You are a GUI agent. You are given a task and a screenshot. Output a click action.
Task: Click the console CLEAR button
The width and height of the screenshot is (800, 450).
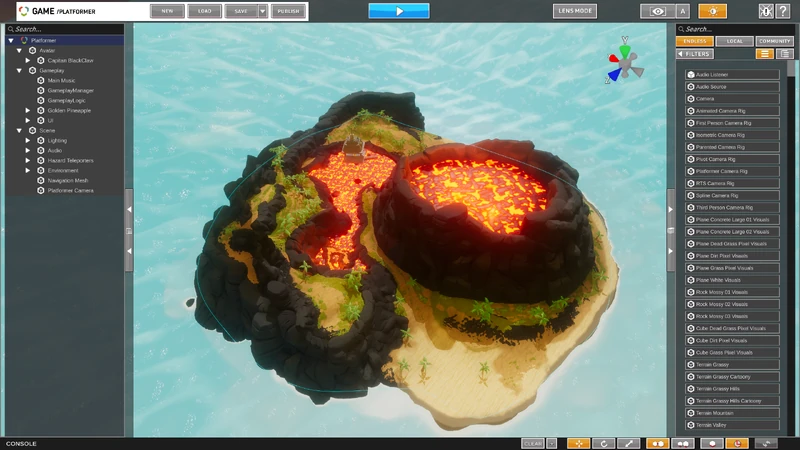(533, 443)
